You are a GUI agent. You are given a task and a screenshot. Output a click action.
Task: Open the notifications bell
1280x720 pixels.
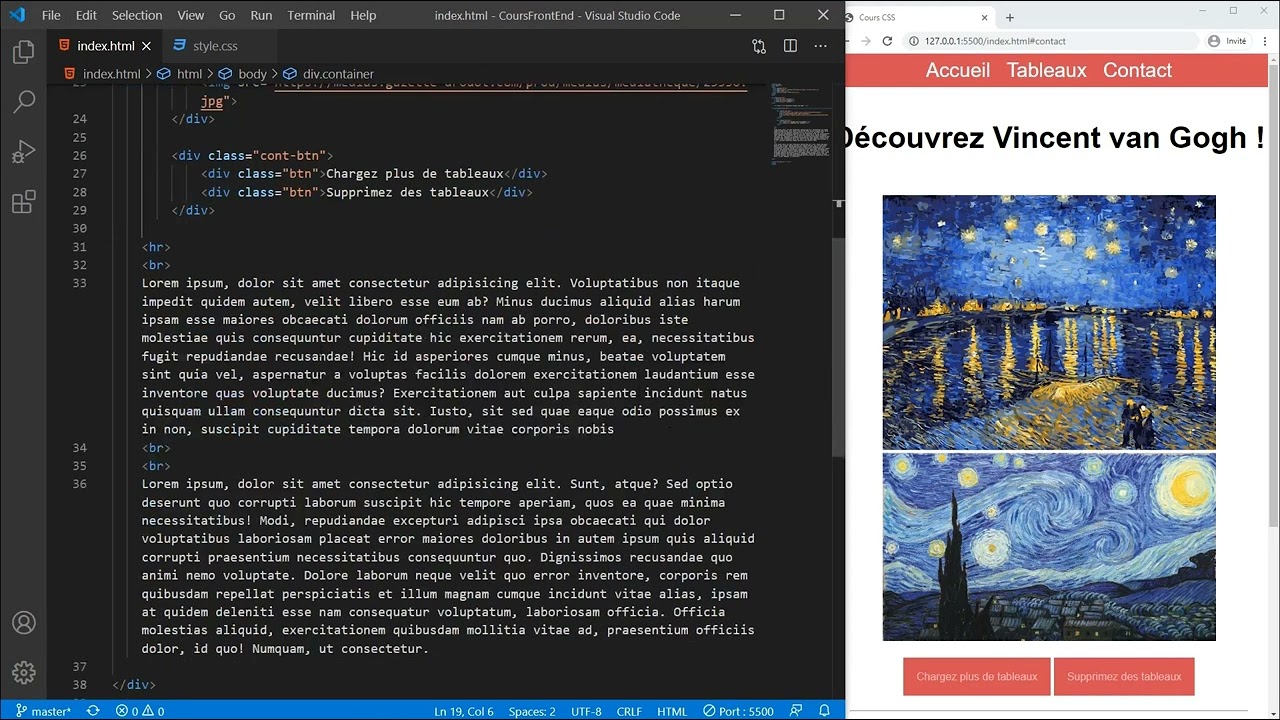825,711
